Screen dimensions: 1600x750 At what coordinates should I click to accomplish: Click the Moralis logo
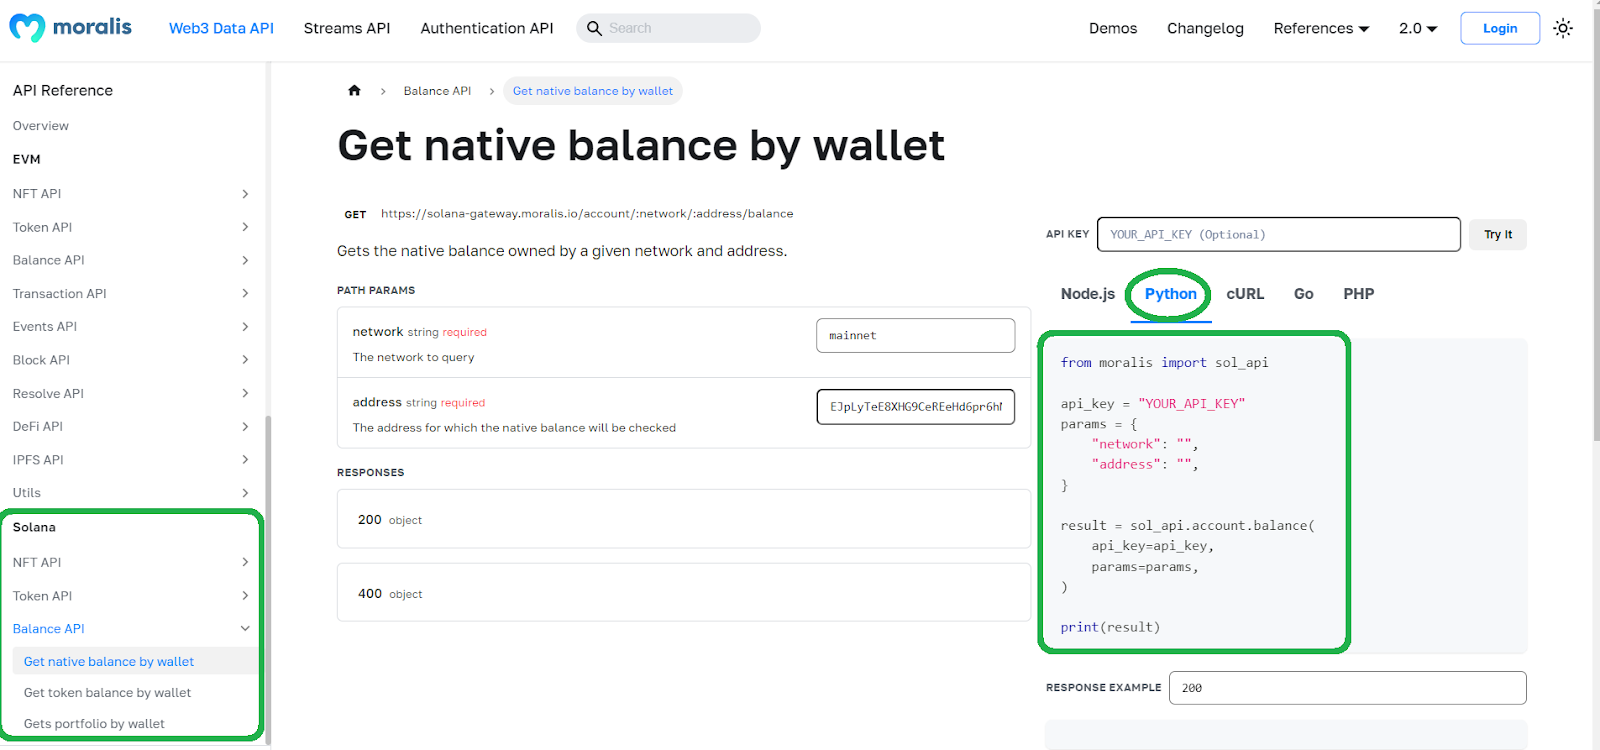point(70,28)
